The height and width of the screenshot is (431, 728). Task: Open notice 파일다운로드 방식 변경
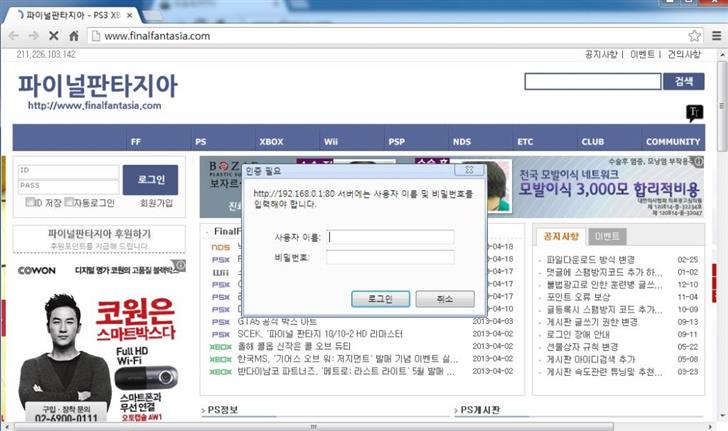click(x=590, y=260)
